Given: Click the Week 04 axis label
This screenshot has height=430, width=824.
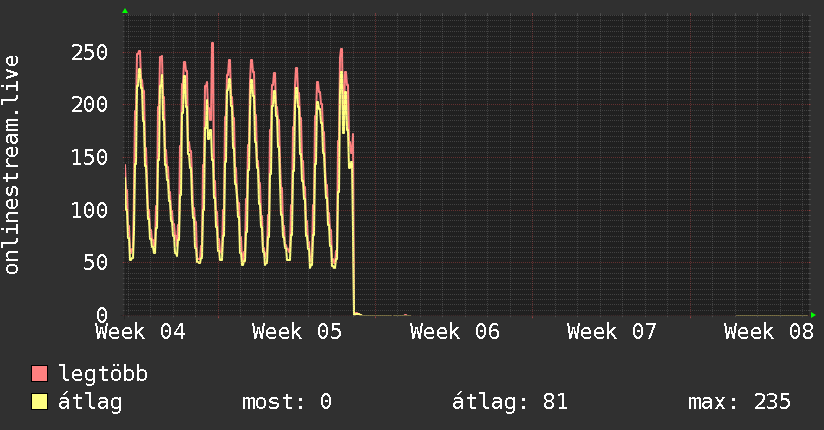Looking at the screenshot, I should pos(140,331).
